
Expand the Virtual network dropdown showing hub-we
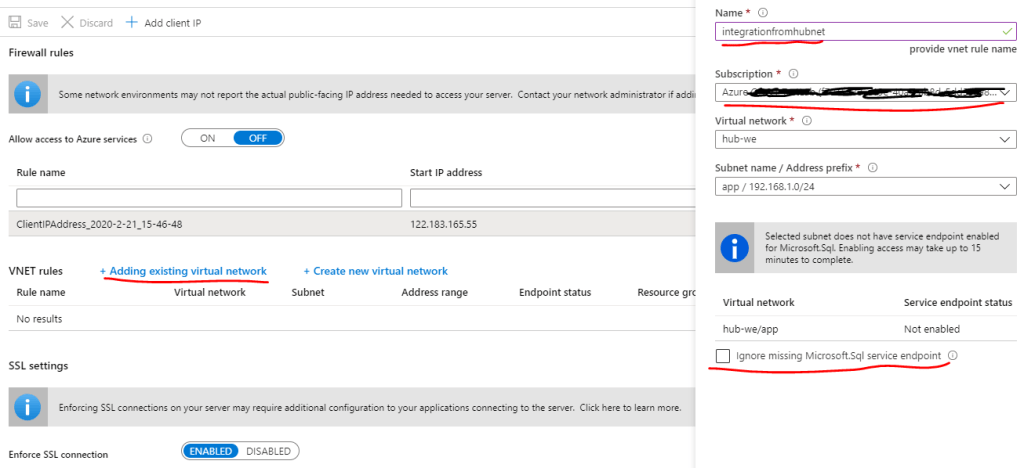[866, 140]
